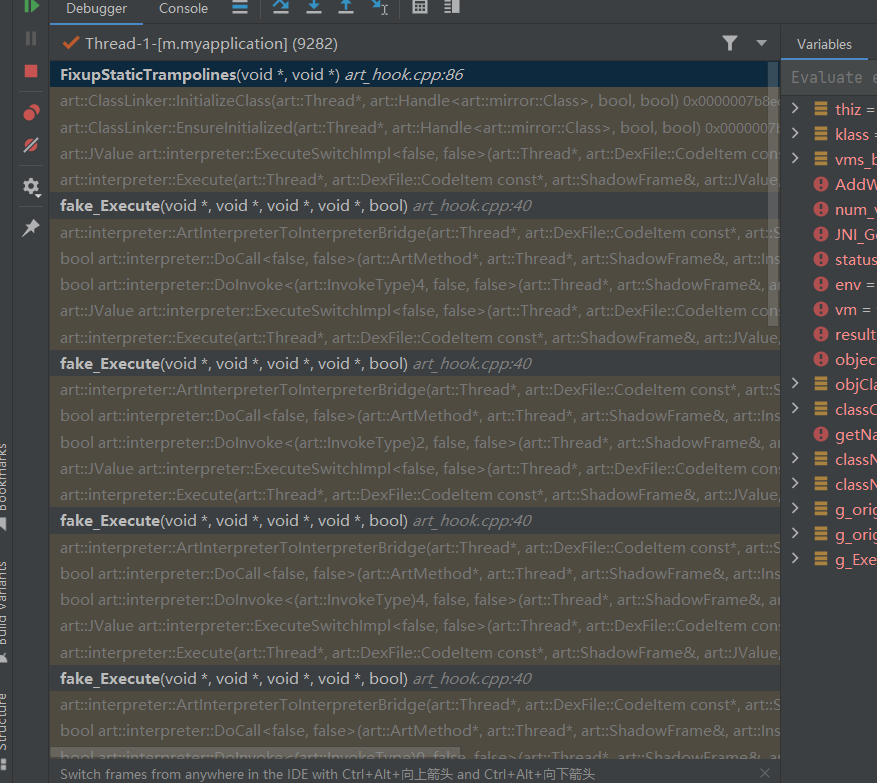The height and width of the screenshot is (783, 877).
Task: Click the frames filter funnel icon
Action: coord(730,43)
